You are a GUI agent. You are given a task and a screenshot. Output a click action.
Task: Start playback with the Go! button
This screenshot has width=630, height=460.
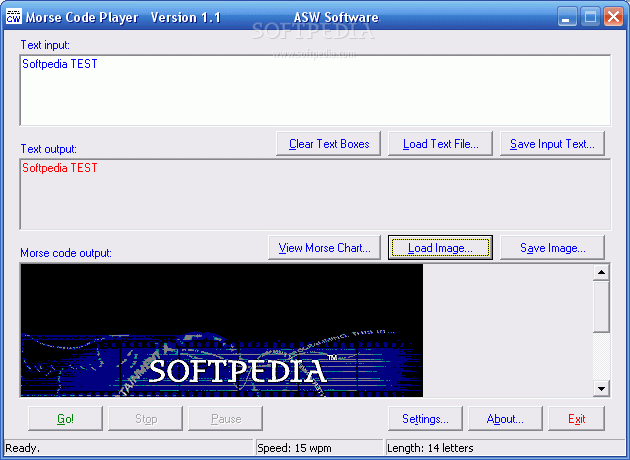pyautogui.click(x=65, y=419)
